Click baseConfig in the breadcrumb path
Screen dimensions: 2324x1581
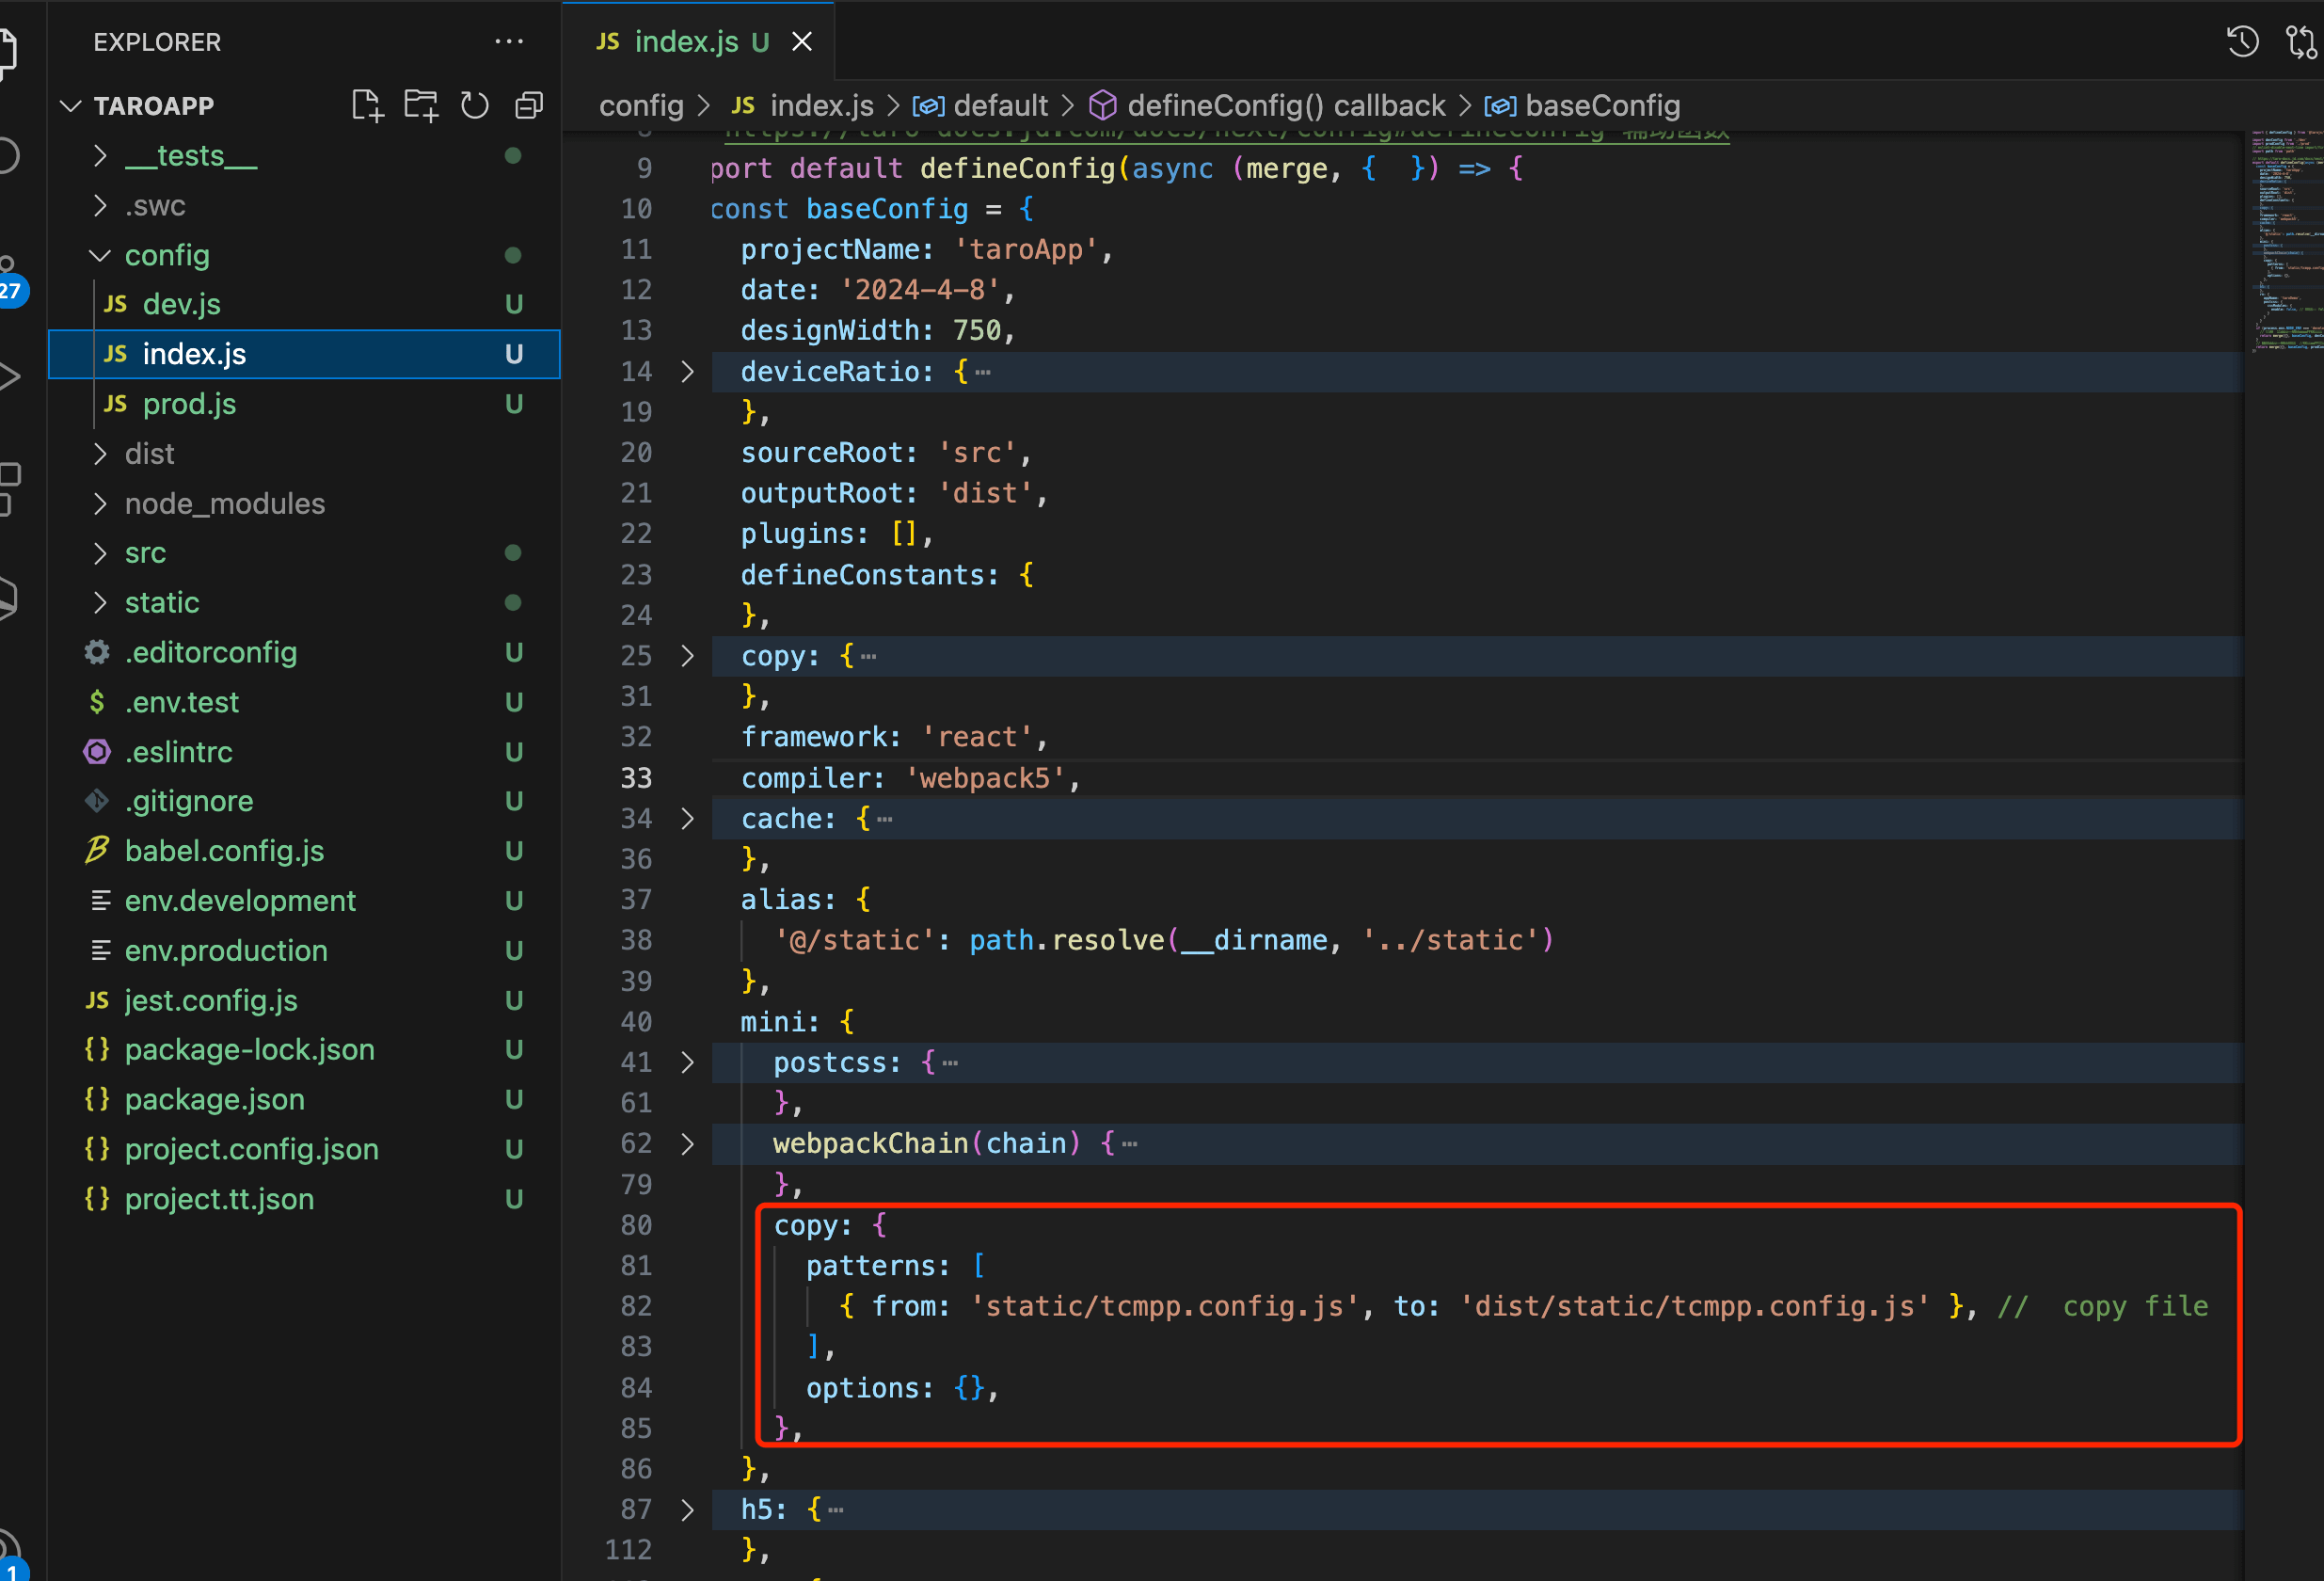pyautogui.click(x=1601, y=106)
